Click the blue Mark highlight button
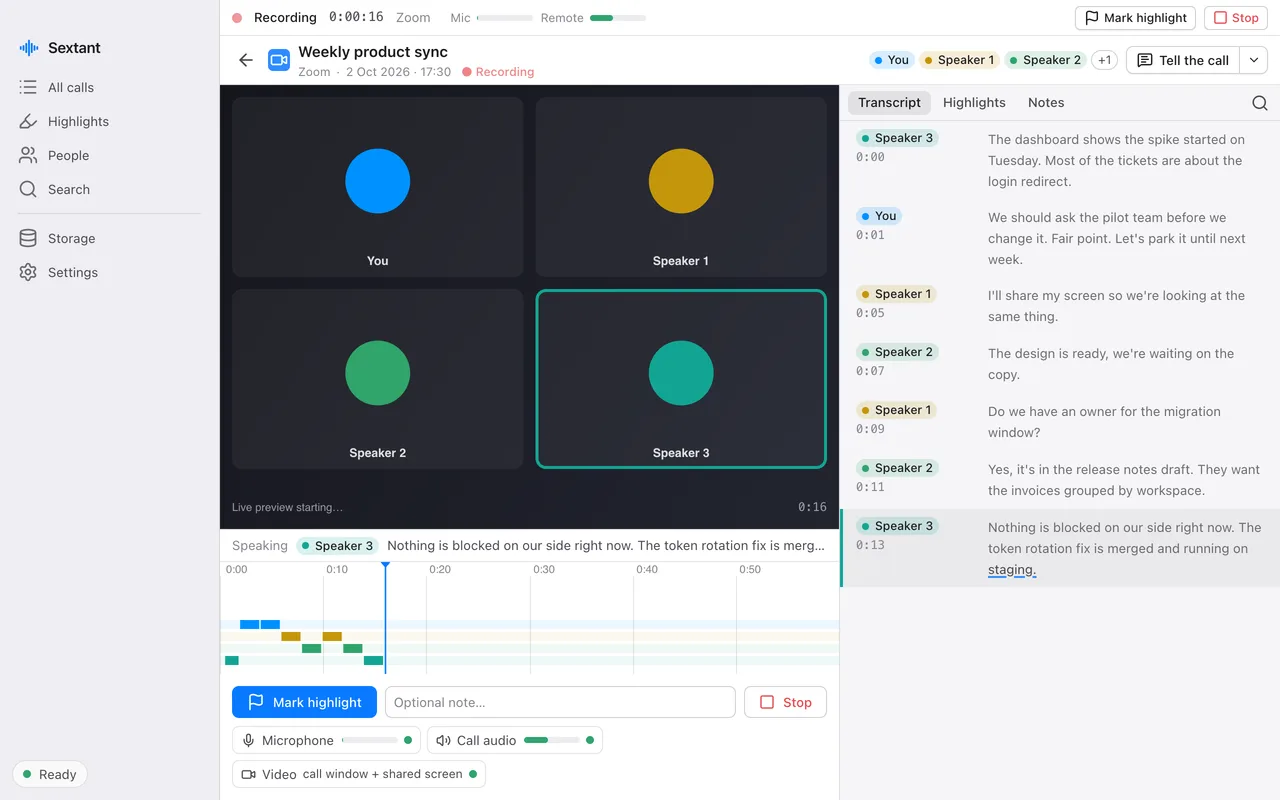The image size is (1280, 800). (304, 702)
